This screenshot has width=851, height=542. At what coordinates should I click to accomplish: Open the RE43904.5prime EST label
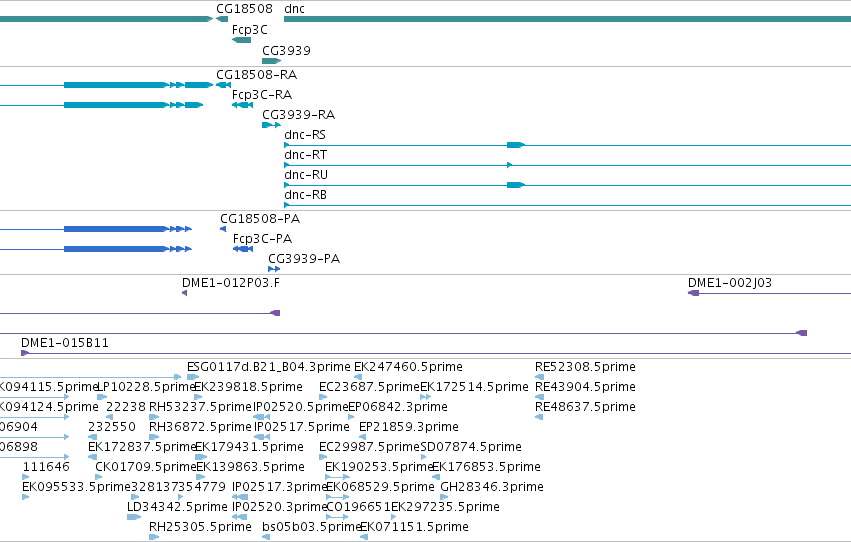pyautogui.click(x=585, y=387)
